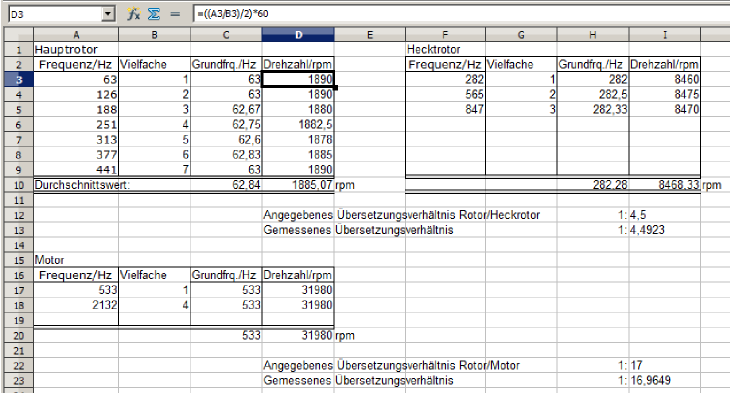Click cell containing 1885
Viewport: 730px width, 393px height.
[x=298, y=155]
